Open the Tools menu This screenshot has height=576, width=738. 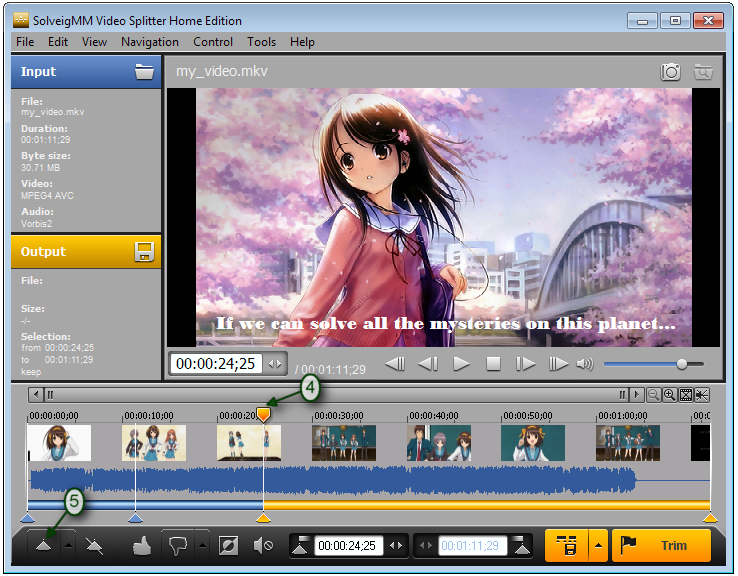pos(261,42)
